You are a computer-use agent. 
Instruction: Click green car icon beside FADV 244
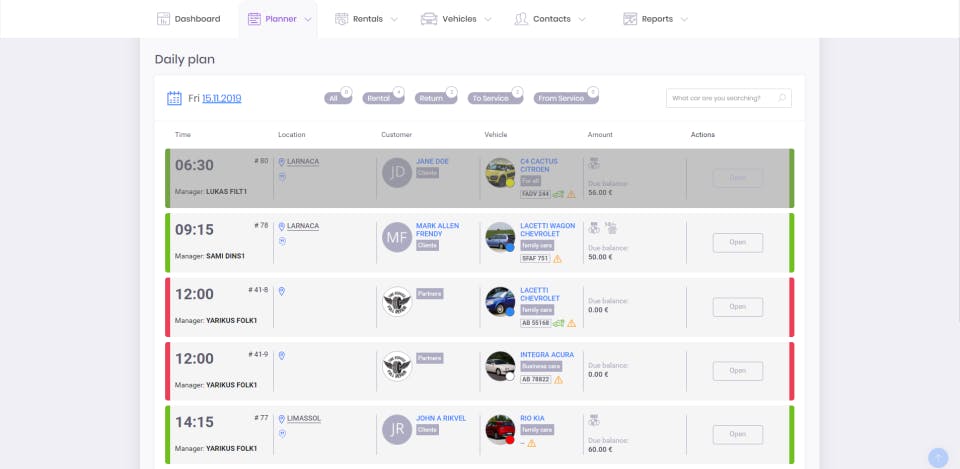558,194
